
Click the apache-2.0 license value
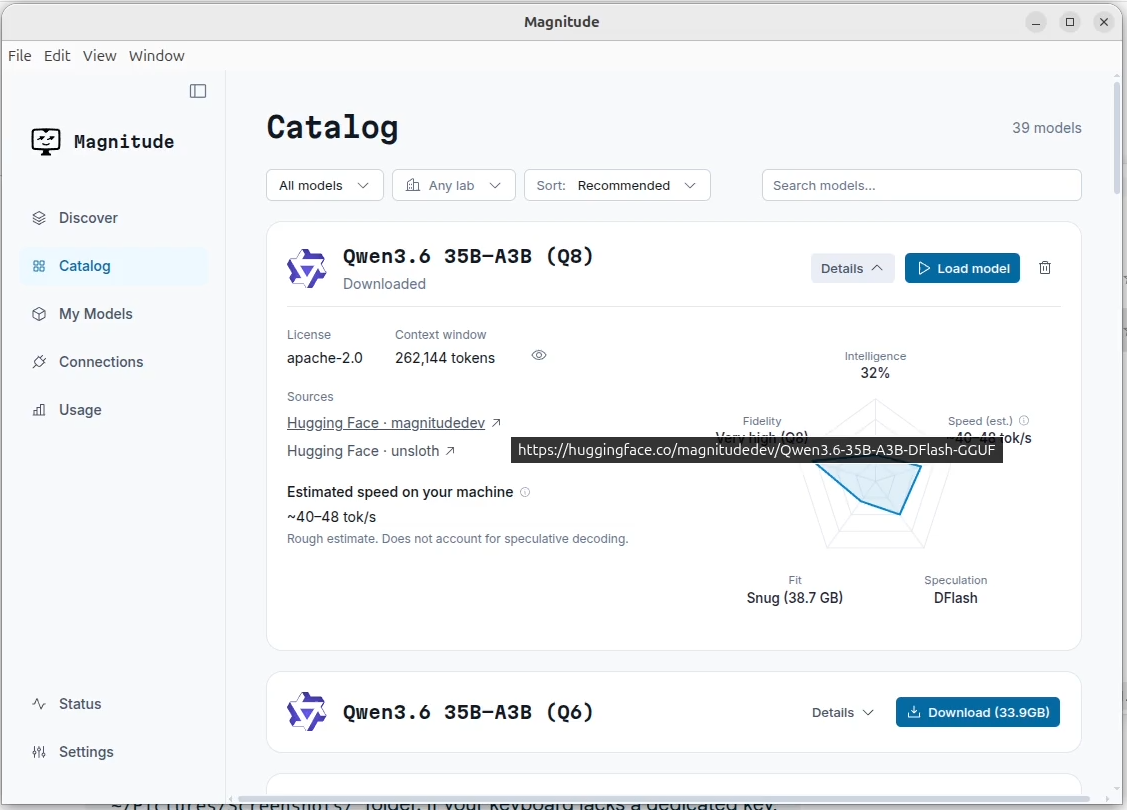click(x=325, y=358)
